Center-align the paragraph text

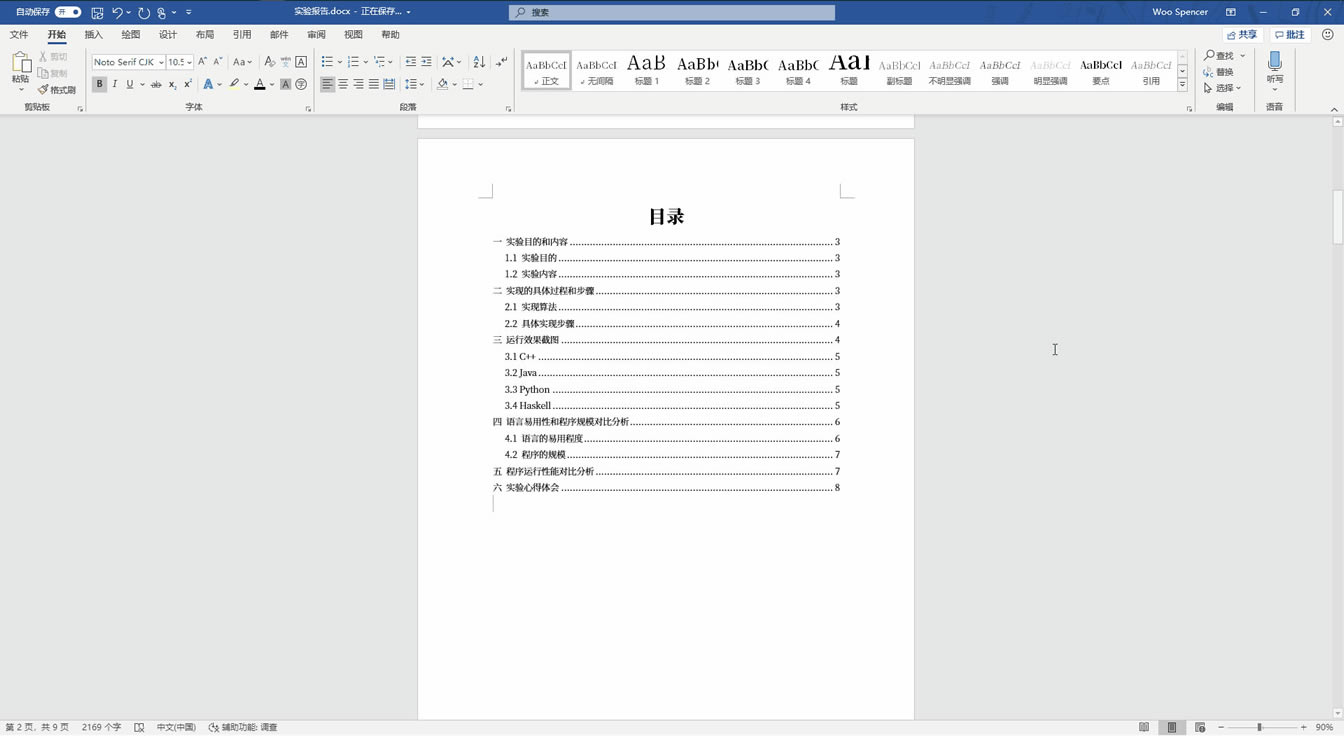pyautogui.click(x=343, y=85)
